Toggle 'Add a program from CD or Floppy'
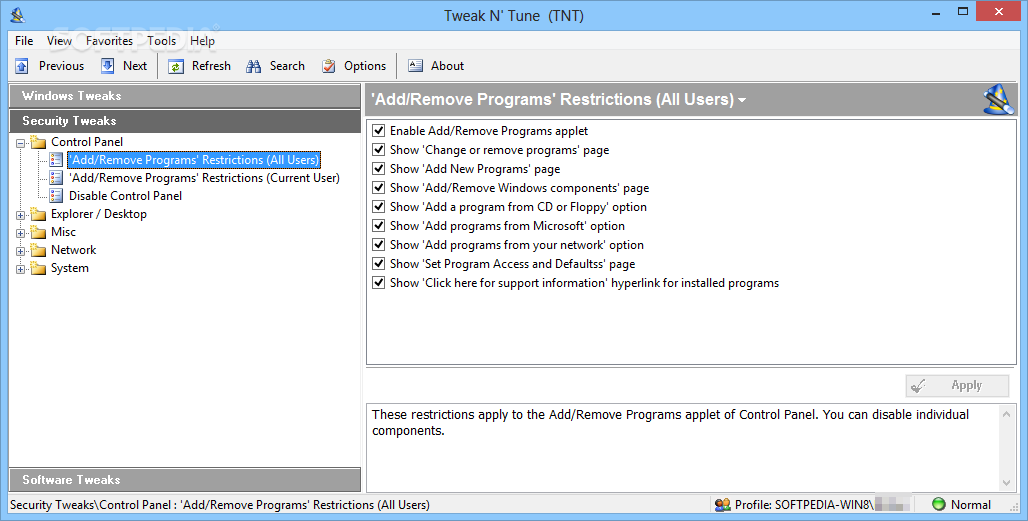Viewport: 1028px width, 521px height. pos(378,206)
